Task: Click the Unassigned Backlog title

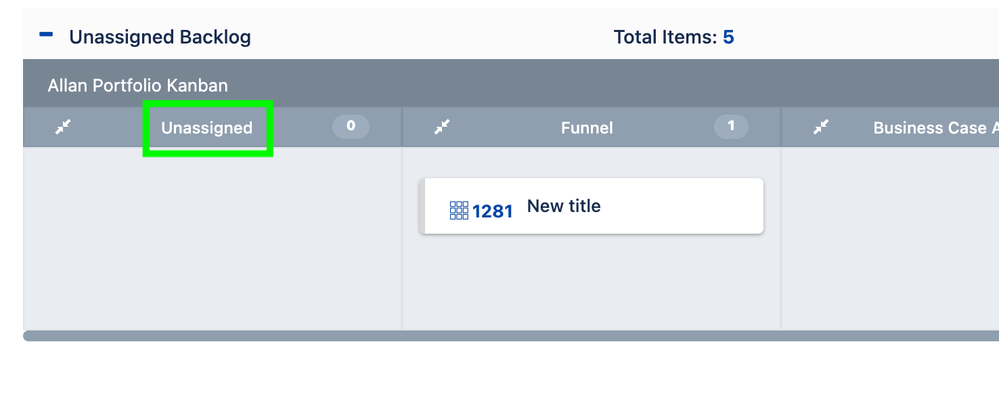Action: click(x=160, y=37)
